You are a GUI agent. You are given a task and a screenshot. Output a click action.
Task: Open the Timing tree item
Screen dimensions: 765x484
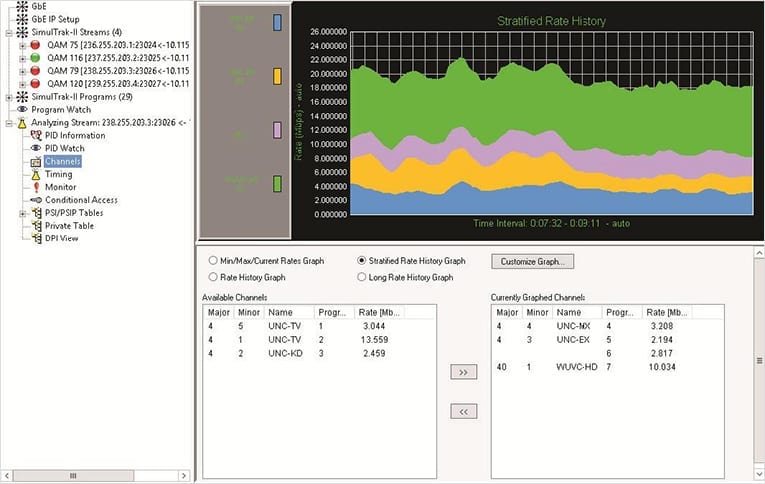point(59,174)
